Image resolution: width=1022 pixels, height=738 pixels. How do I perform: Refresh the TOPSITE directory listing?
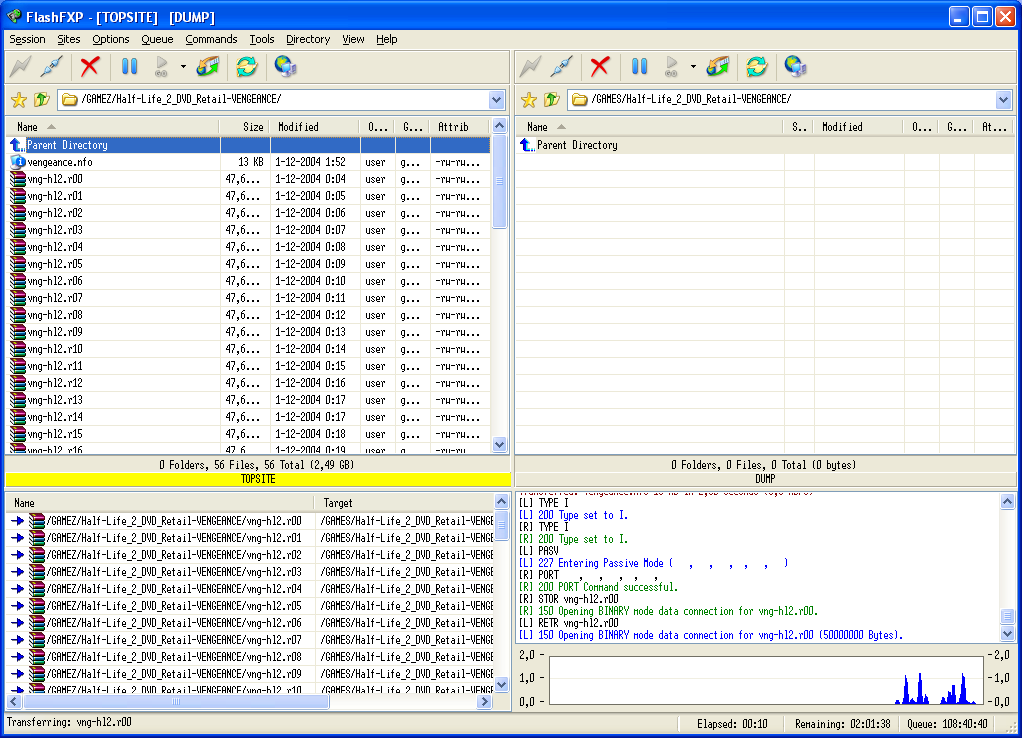tap(246, 66)
